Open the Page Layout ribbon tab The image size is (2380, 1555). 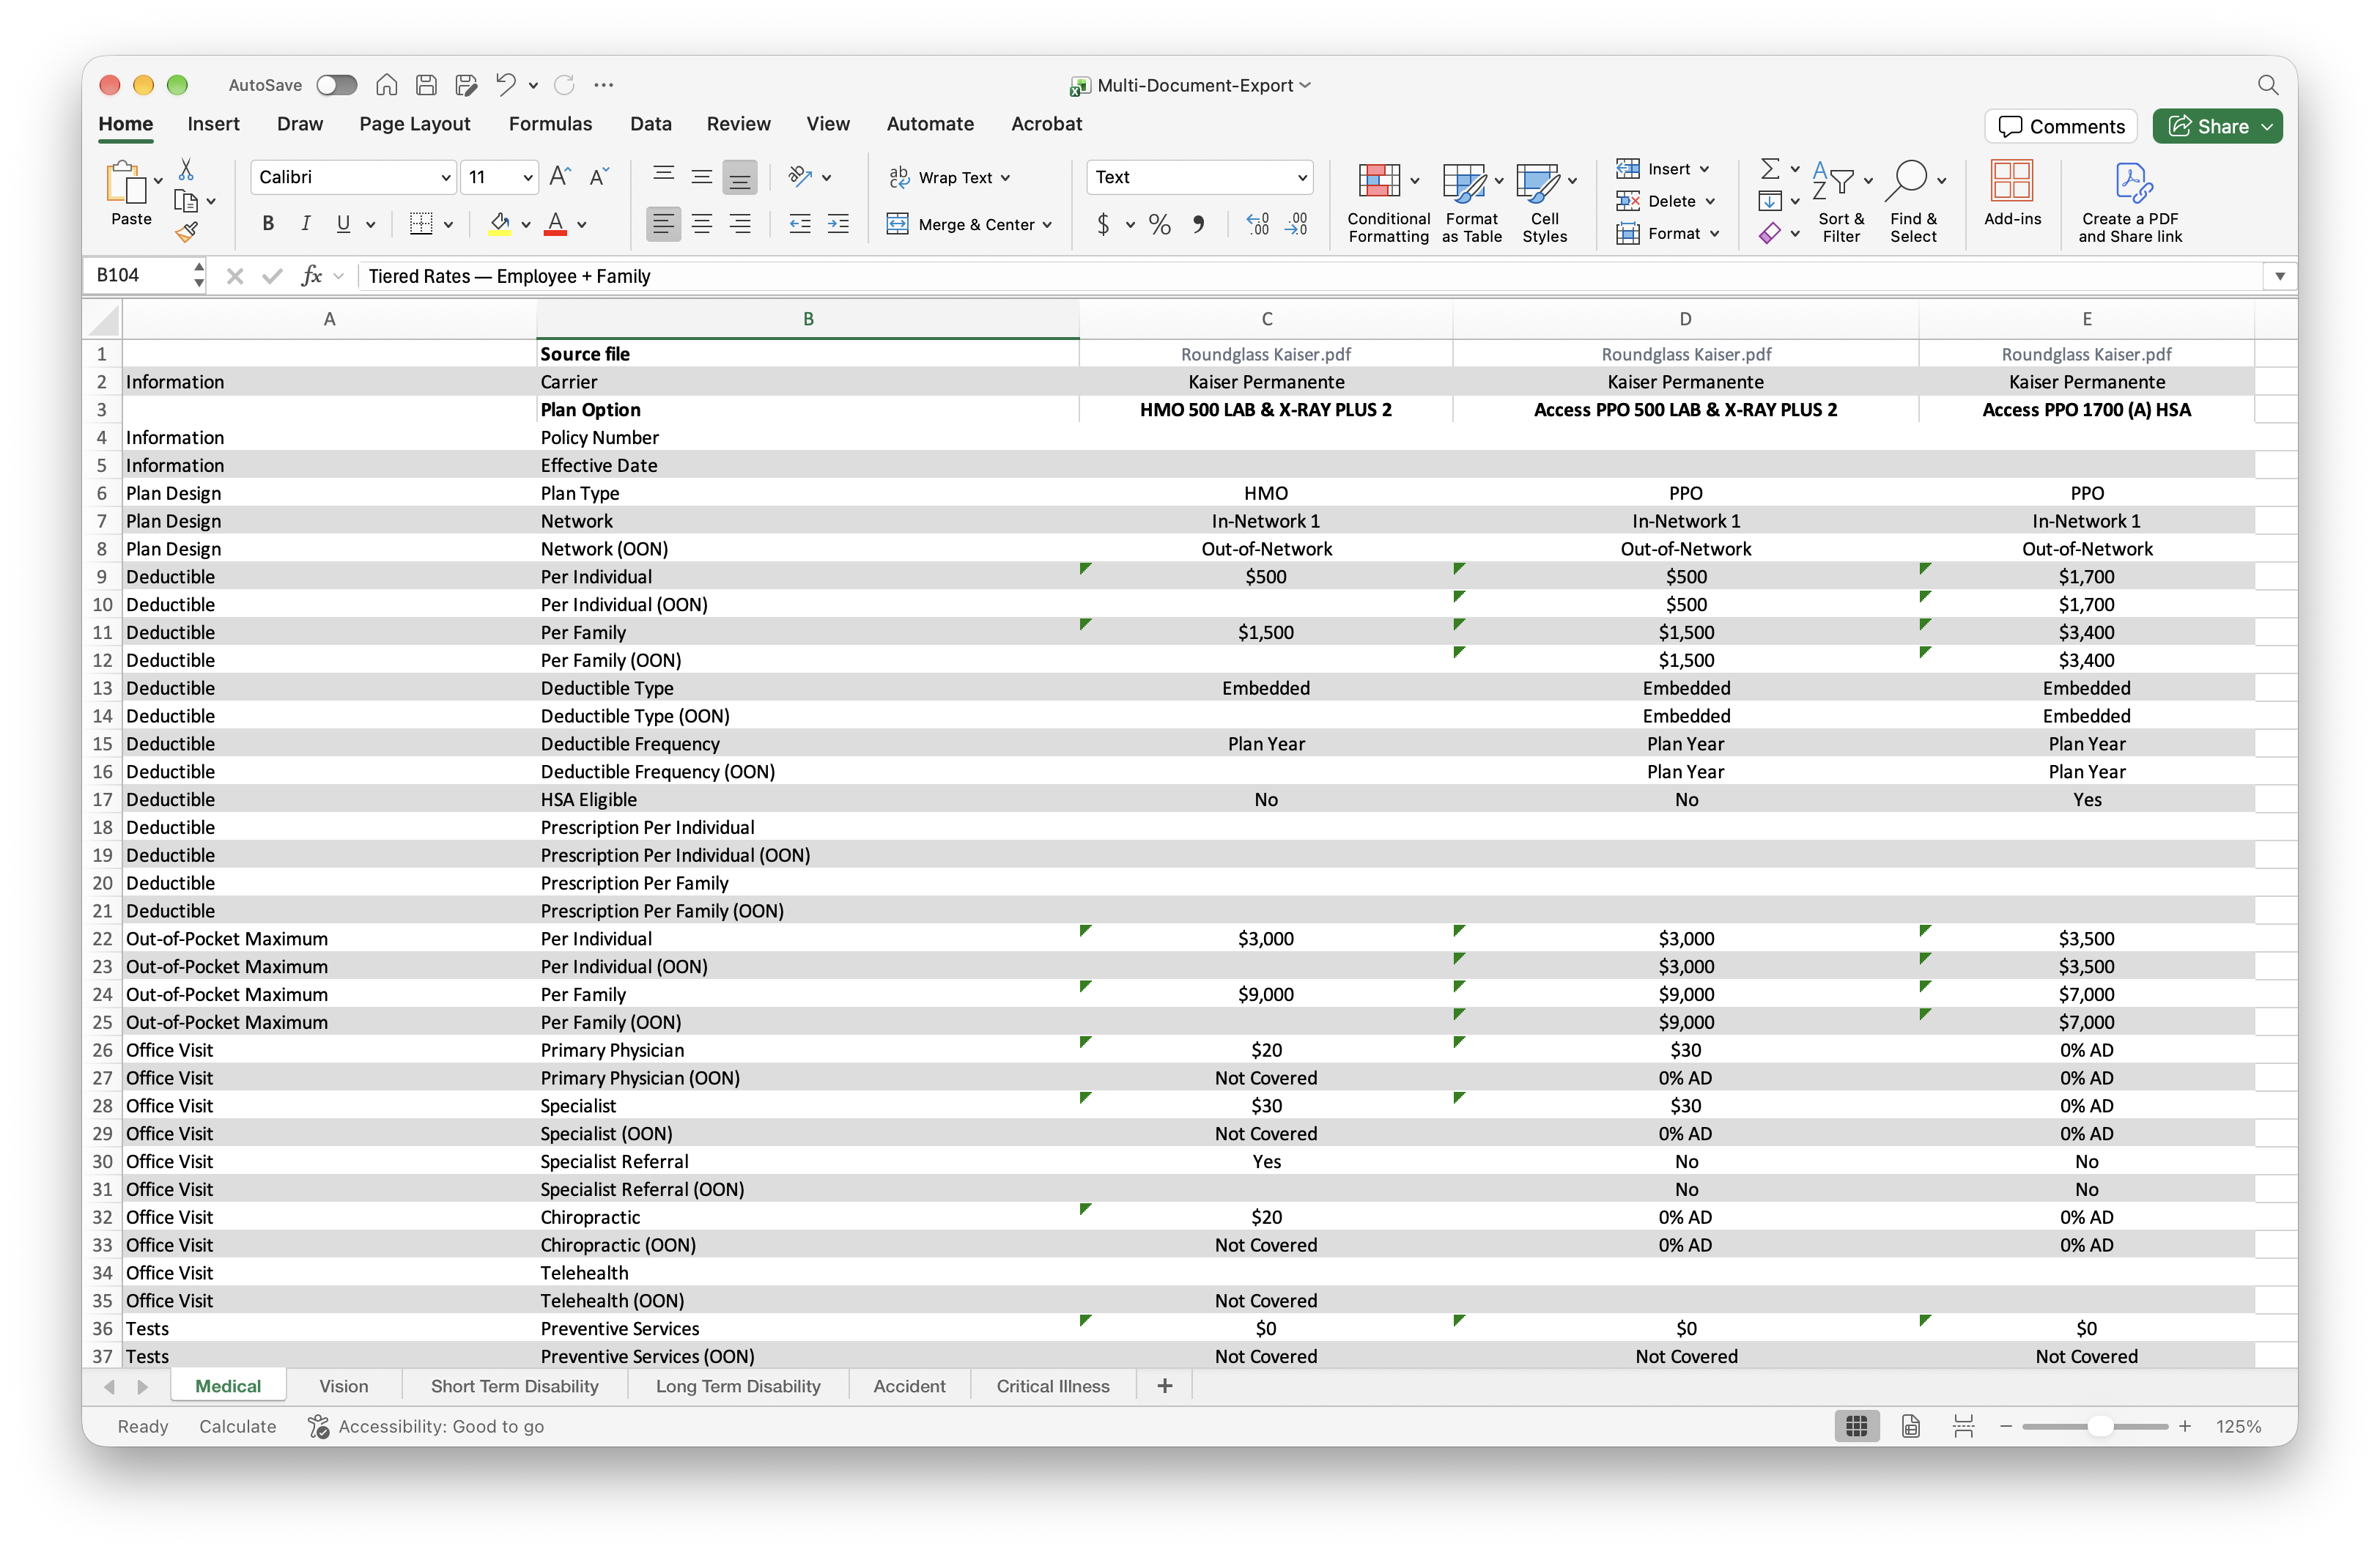coord(414,124)
